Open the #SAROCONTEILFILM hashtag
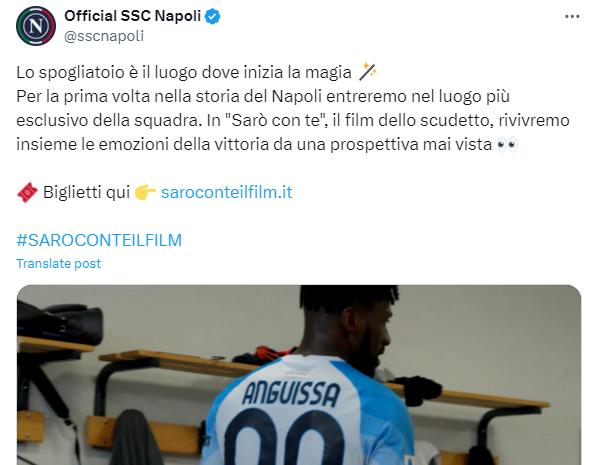Screen dimensions: 597x465 [x=99, y=240]
